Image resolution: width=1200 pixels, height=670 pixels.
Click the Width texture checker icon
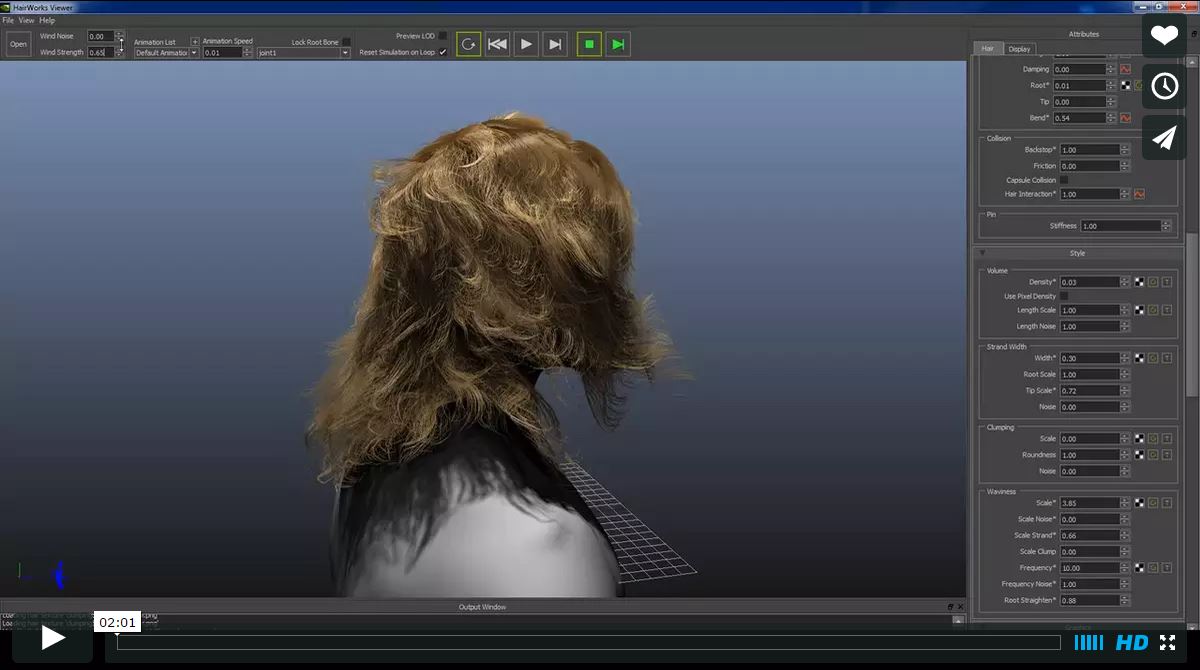click(x=1139, y=358)
